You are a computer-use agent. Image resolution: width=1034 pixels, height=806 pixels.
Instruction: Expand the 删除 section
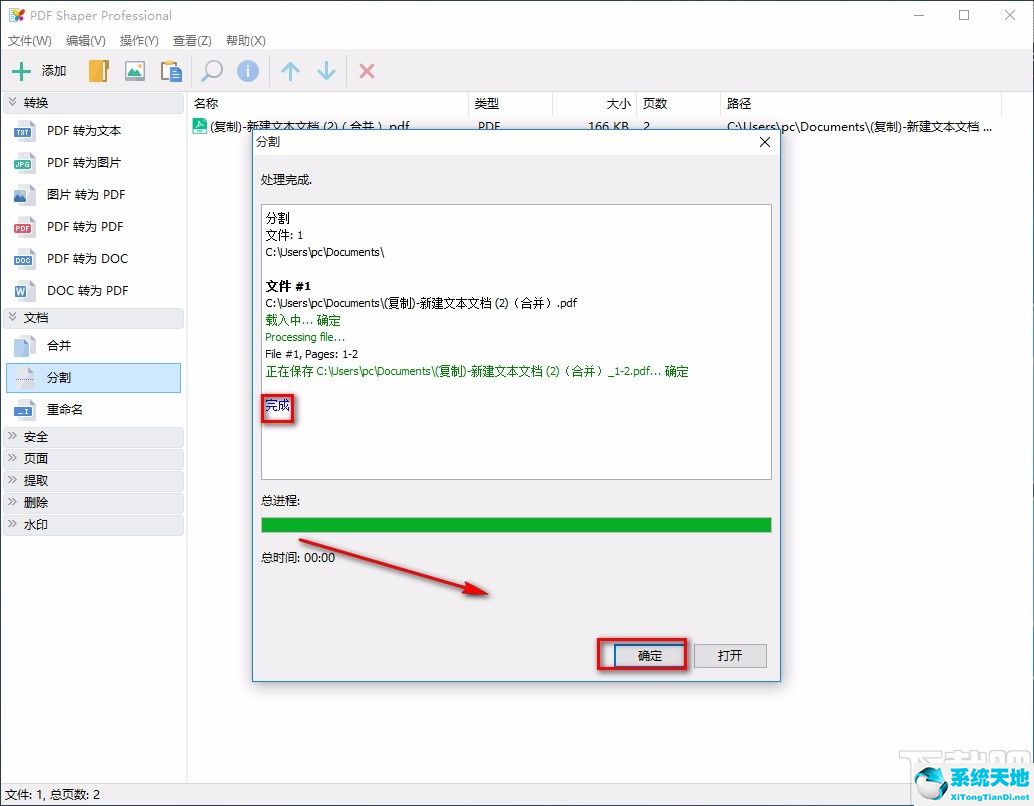tap(13, 502)
